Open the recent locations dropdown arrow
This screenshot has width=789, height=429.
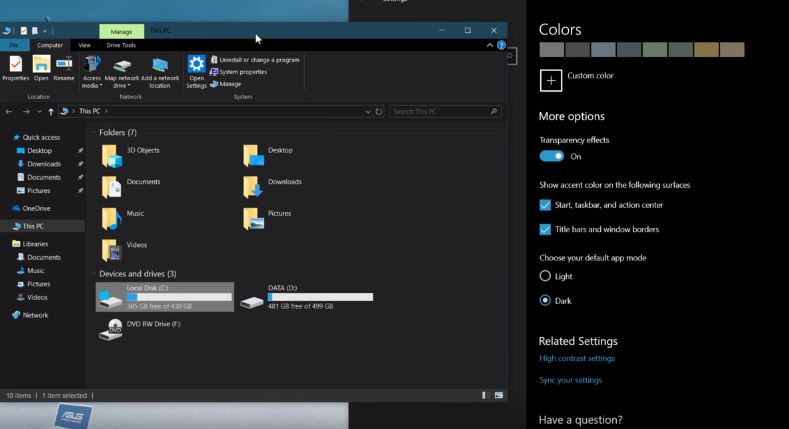39,112
